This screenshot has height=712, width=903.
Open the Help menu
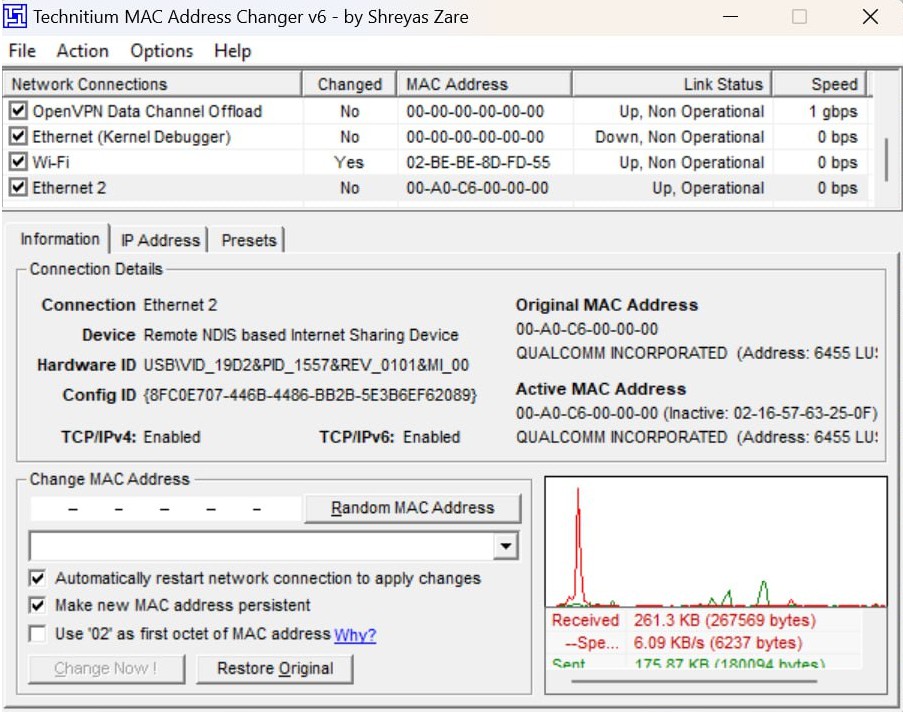click(233, 51)
